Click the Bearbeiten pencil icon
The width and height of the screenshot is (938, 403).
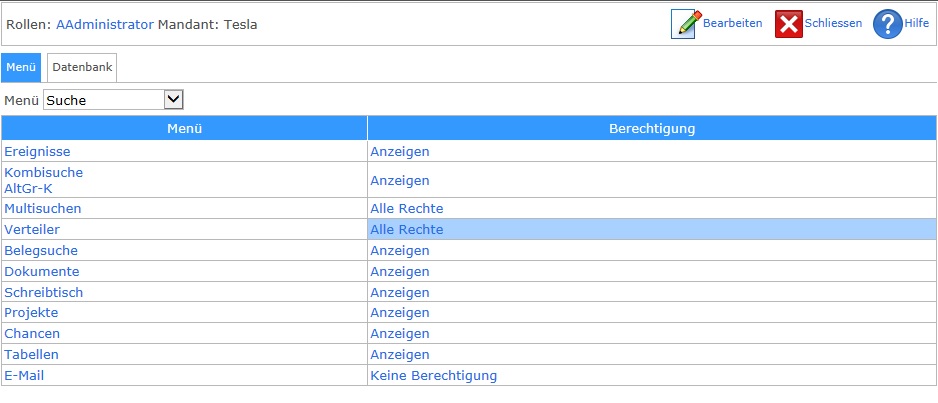tap(685, 24)
